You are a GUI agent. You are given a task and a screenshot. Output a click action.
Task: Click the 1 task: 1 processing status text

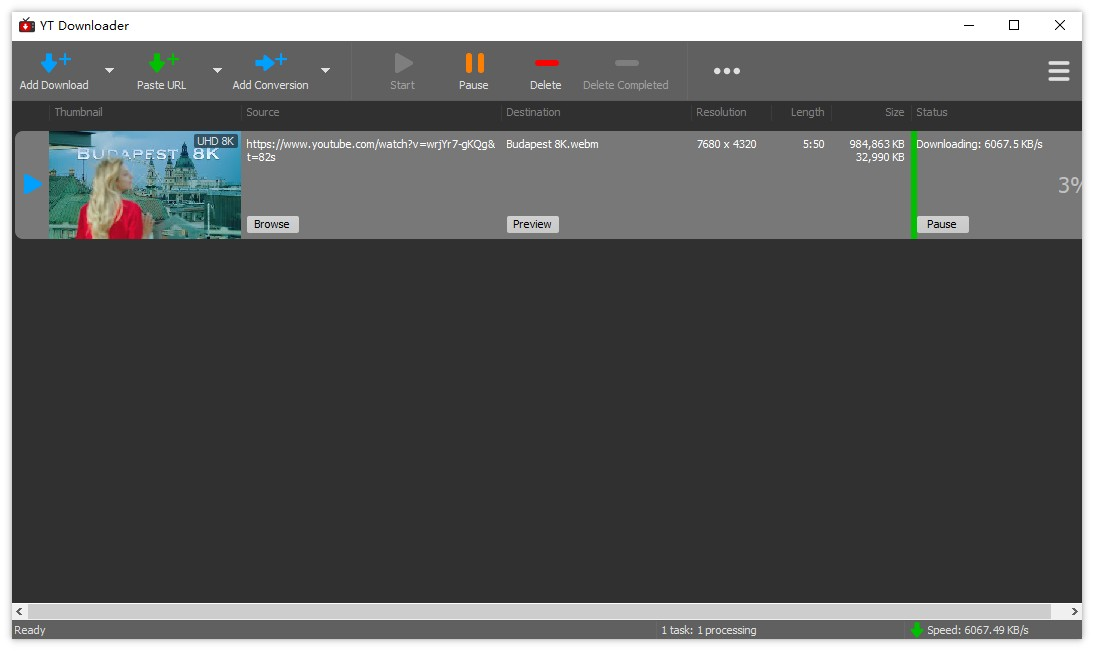point(708,630)
